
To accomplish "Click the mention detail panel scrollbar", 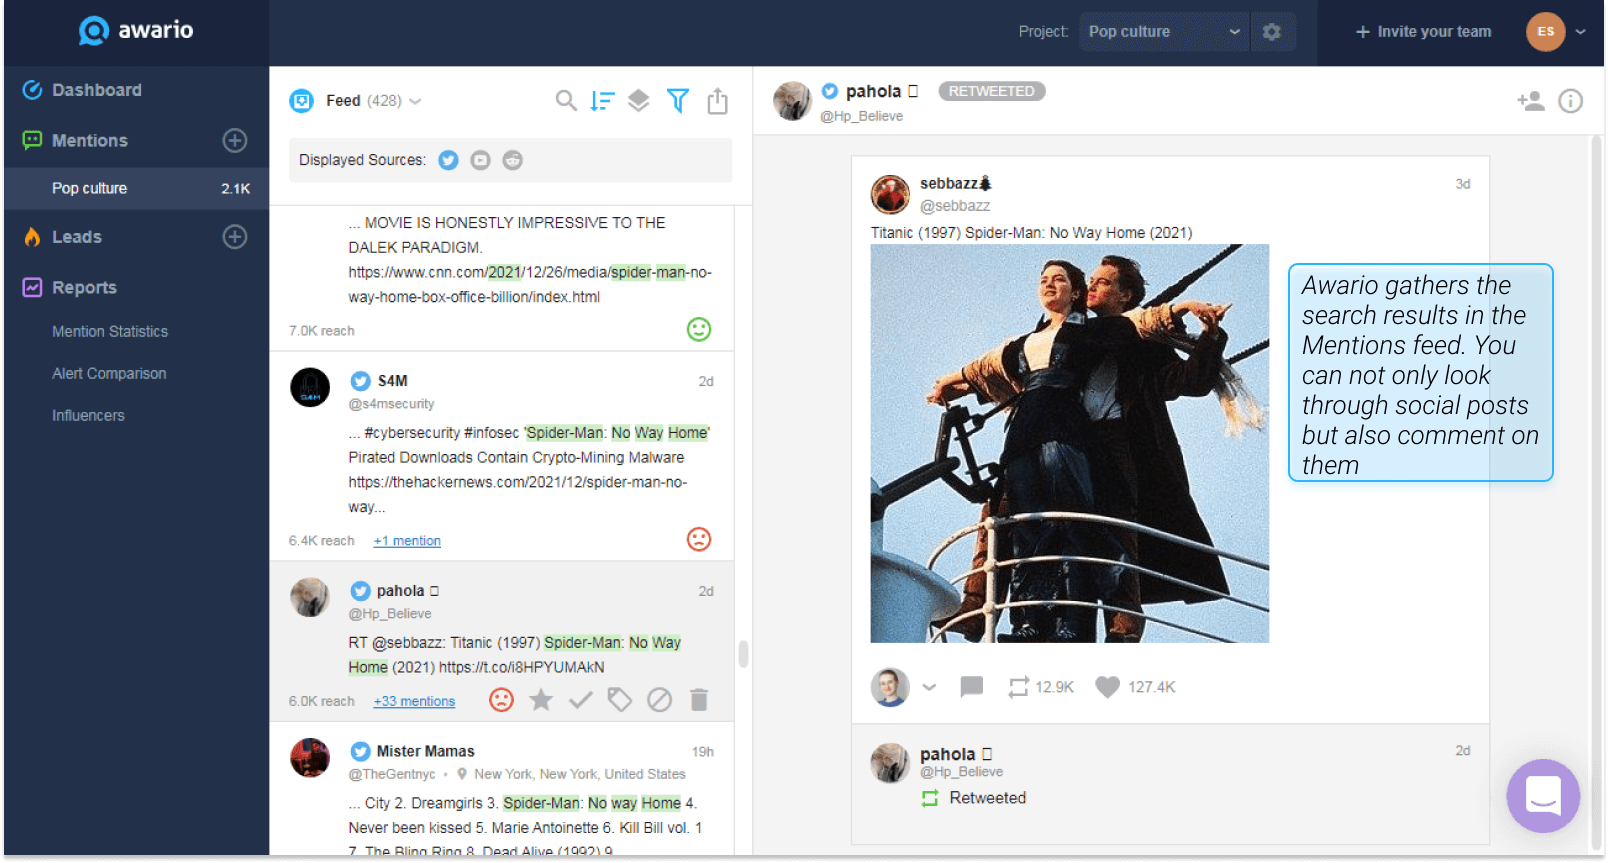I will (x=1596, y=493).
